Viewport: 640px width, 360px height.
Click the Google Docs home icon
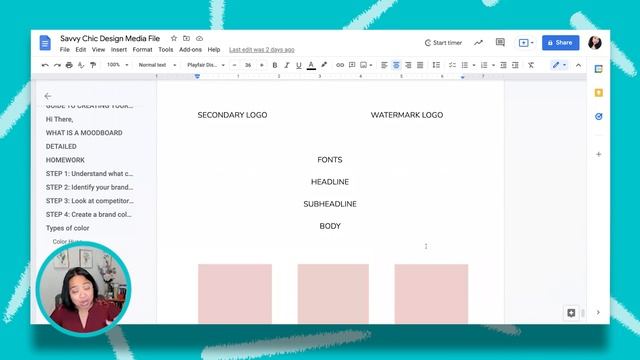[45, 43]
